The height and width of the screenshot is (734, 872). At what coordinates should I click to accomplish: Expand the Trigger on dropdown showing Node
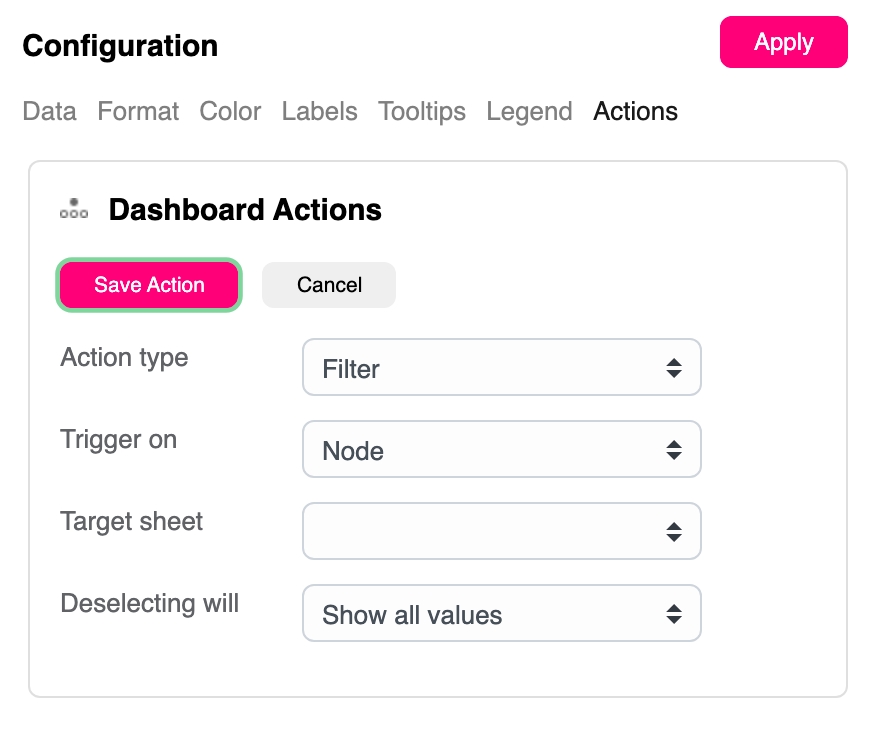pos(501,450)
